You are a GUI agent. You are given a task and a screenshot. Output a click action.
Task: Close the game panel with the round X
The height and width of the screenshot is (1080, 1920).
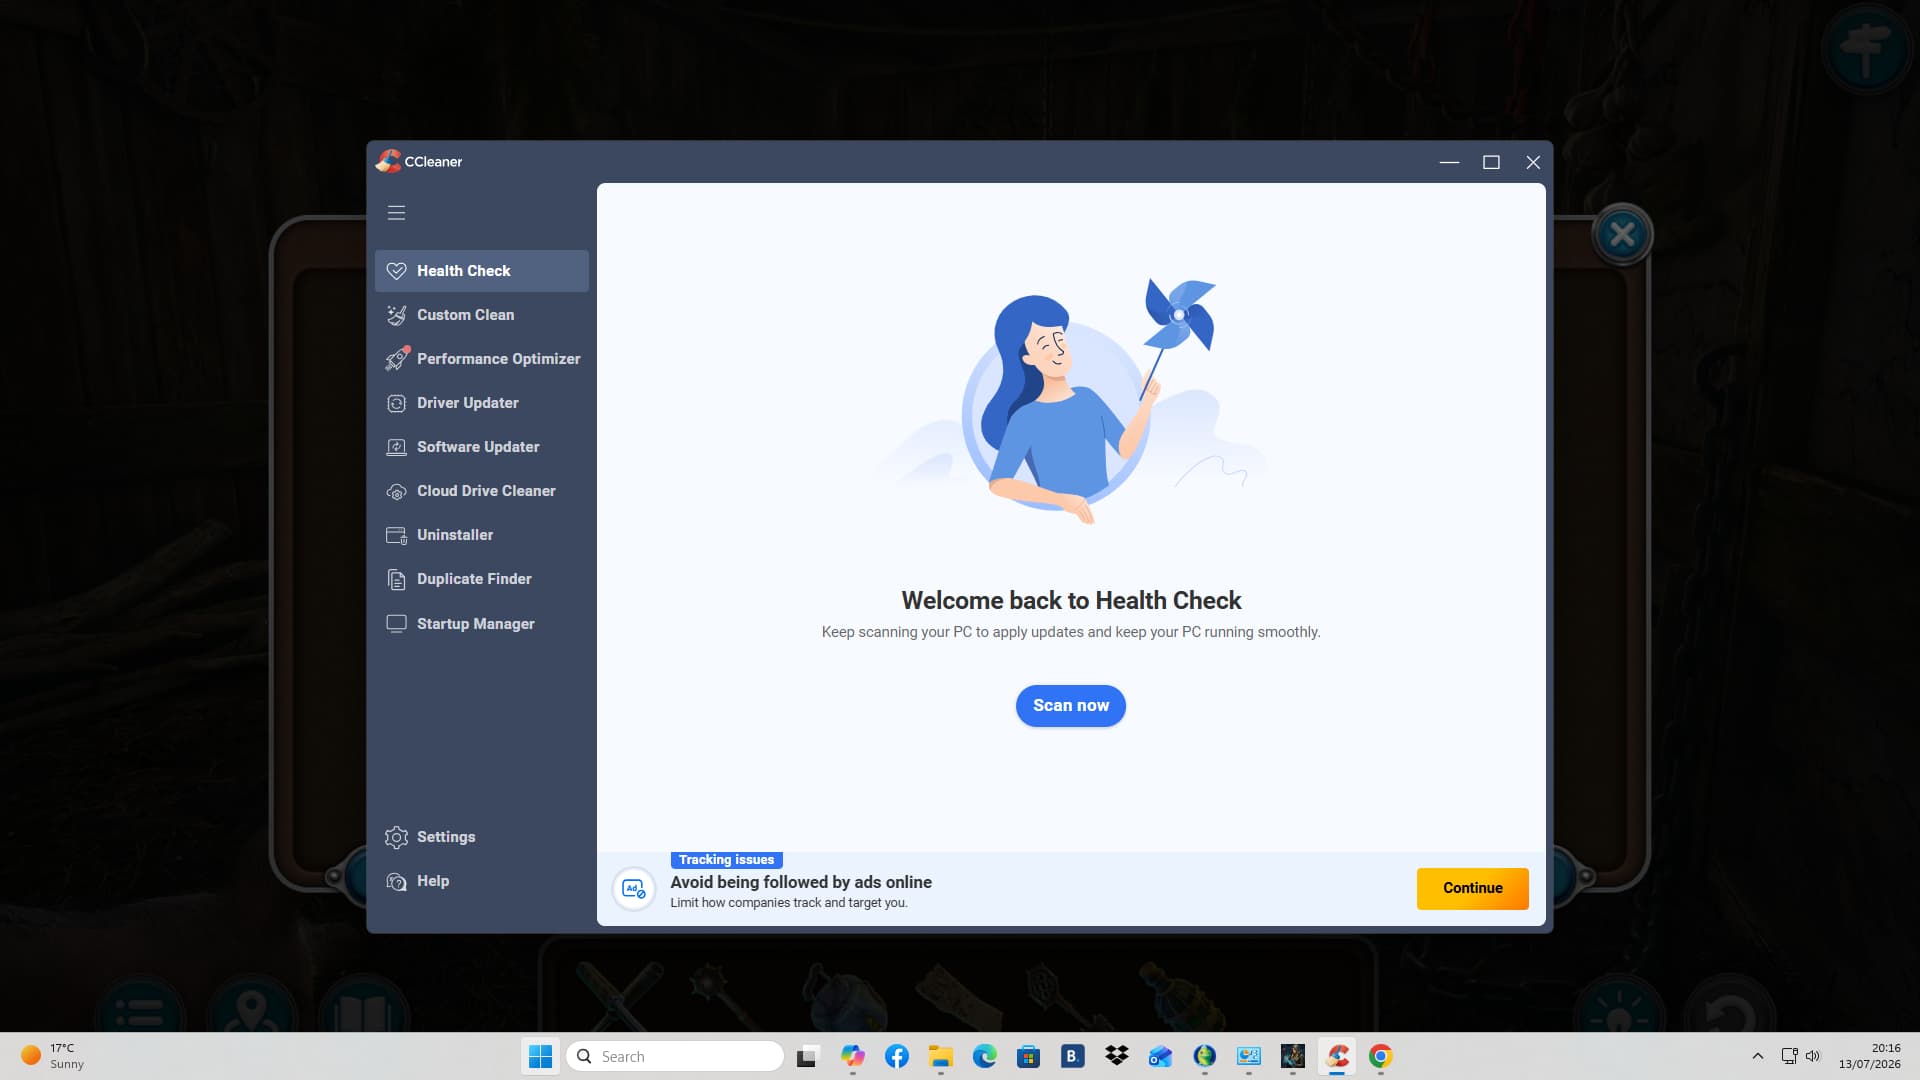pyautogui.click(x=1622, y=235)
